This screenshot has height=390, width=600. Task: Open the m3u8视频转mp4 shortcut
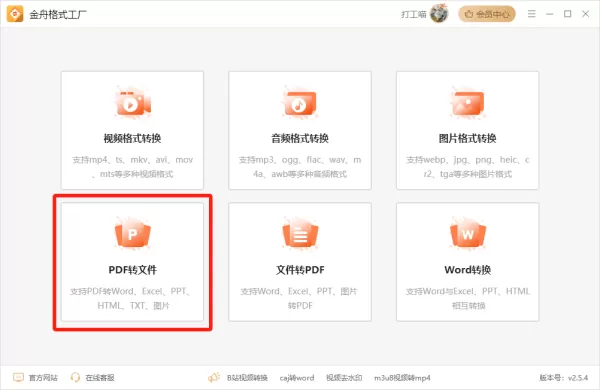pyautogui.click(x=402, y=378)
